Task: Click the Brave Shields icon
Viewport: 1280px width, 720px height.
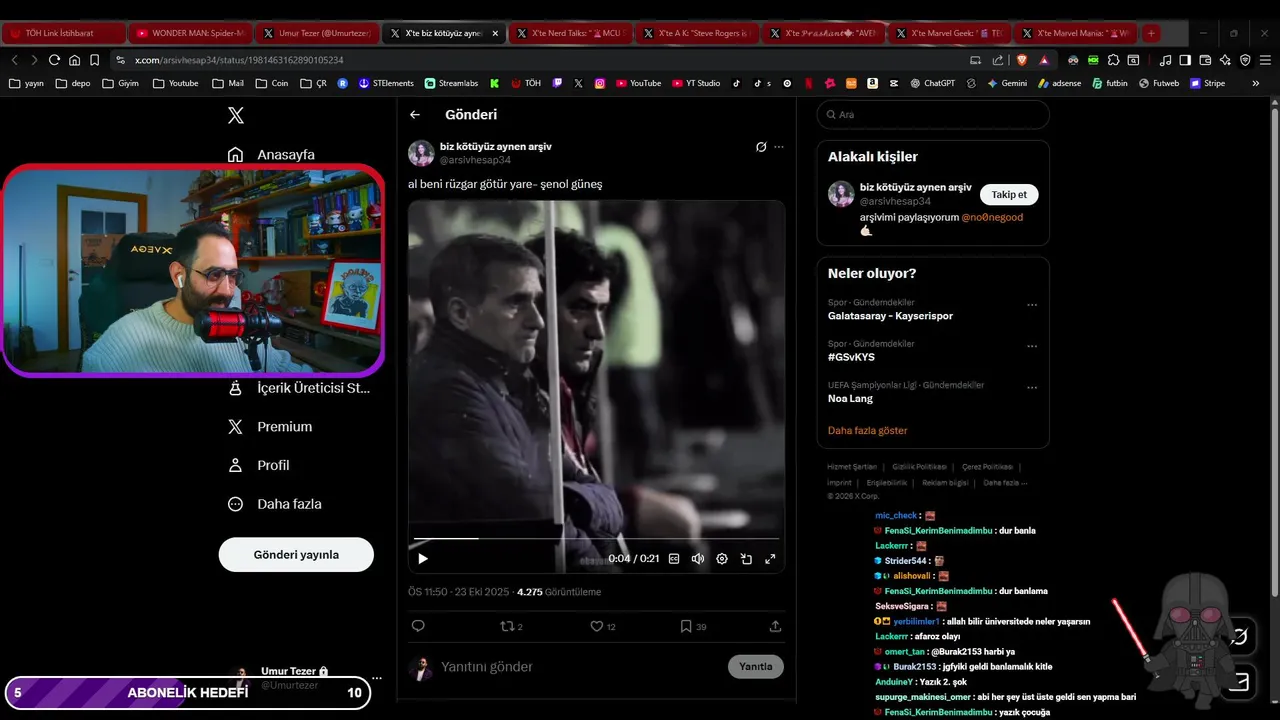Action: (1024, 60)
